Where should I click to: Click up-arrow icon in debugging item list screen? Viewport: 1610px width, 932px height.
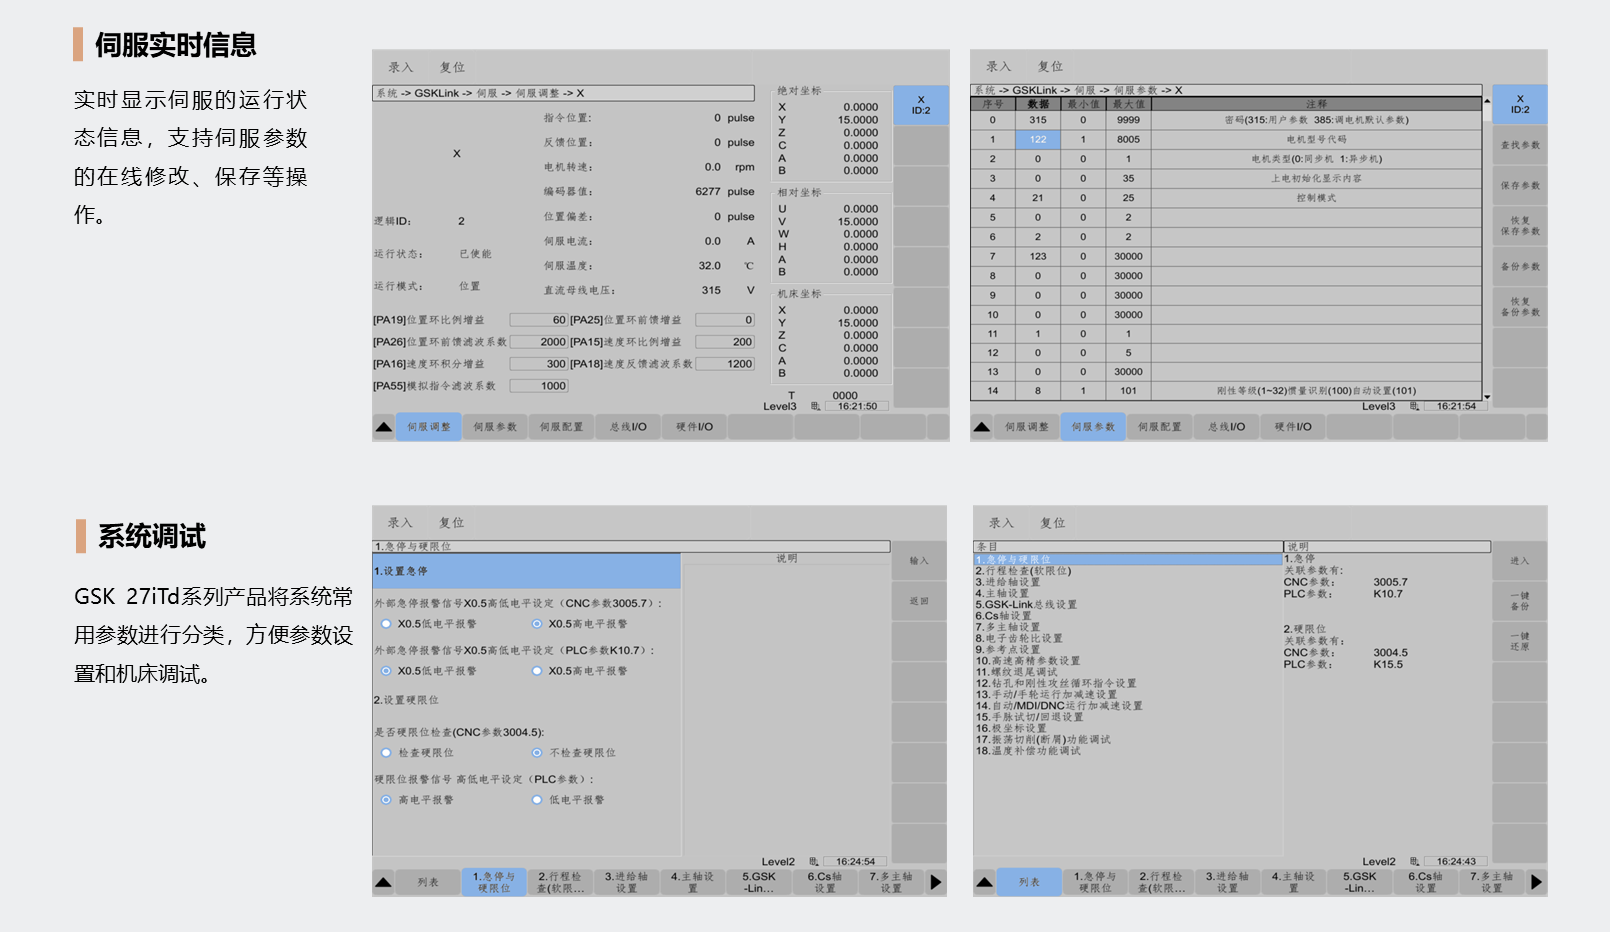click(x=985, y=882)
